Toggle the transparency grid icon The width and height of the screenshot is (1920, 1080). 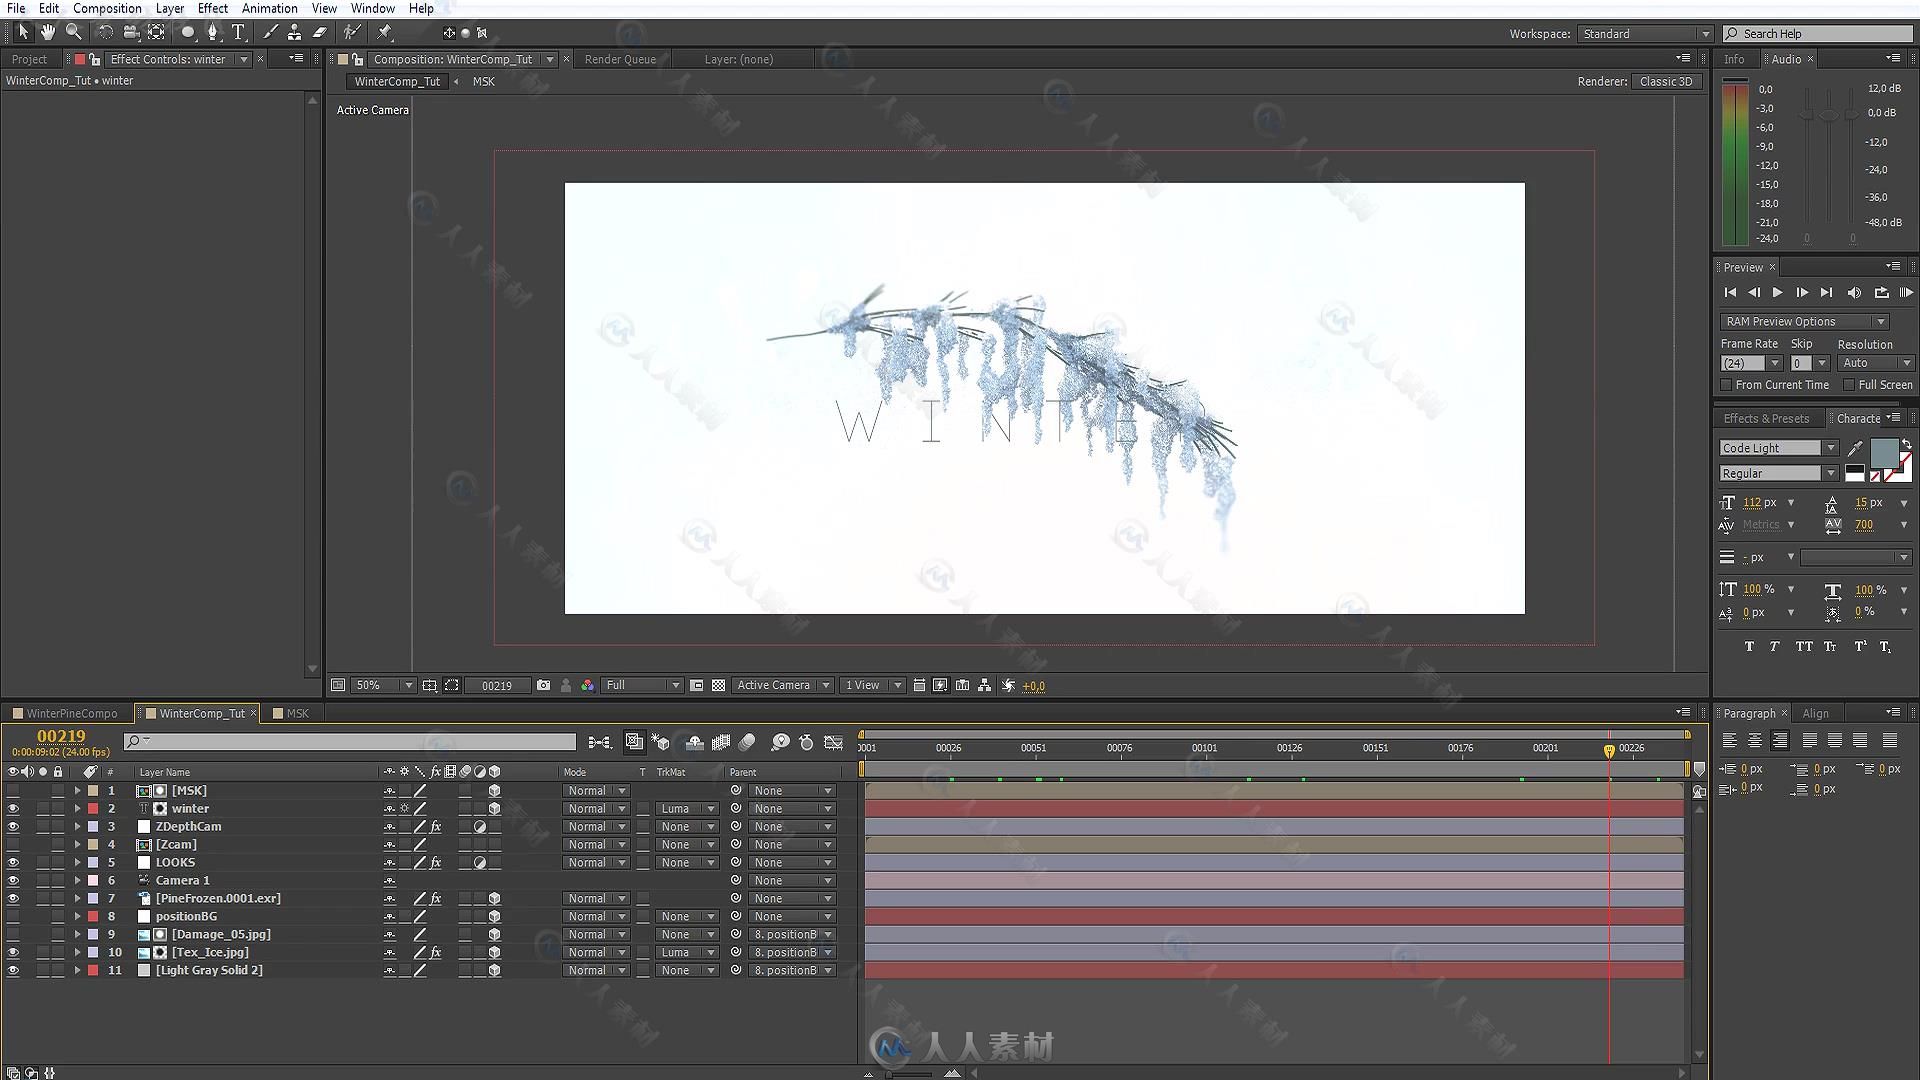click(718, 685)
